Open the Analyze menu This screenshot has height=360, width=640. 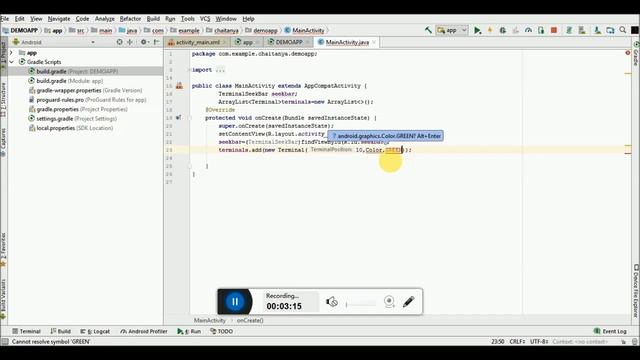(104, 19)
